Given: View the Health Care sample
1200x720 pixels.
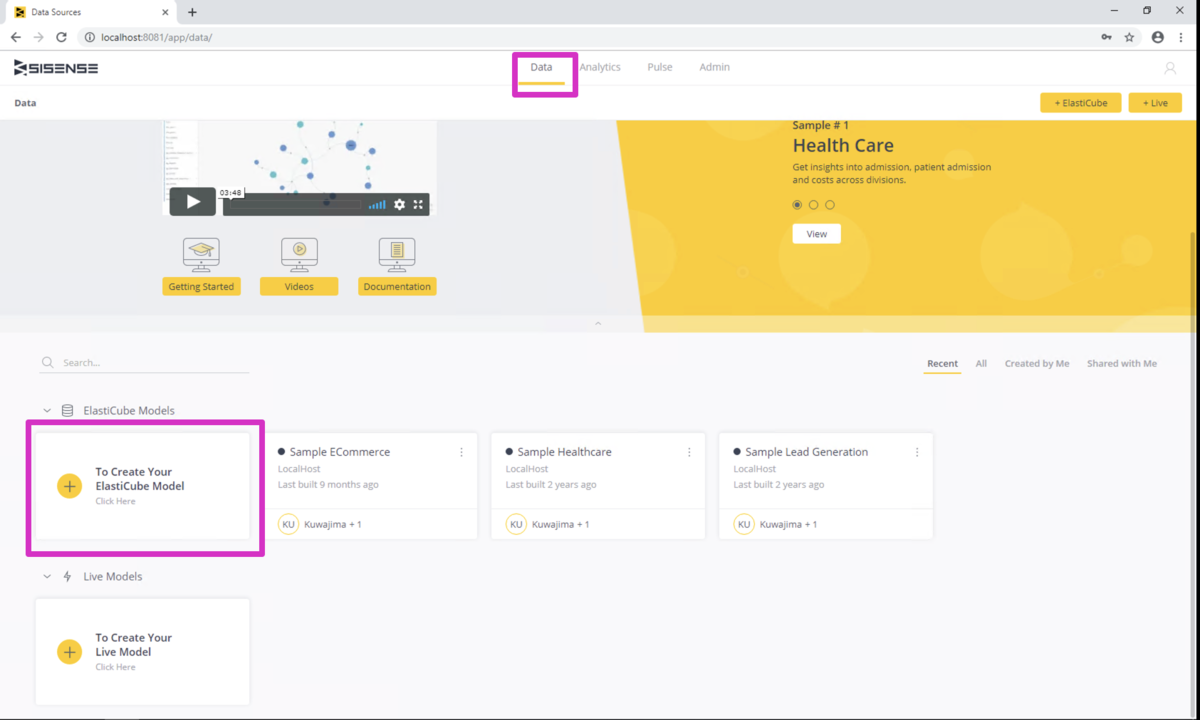Looking at the screenshot, I should click(x=816, y=234).
